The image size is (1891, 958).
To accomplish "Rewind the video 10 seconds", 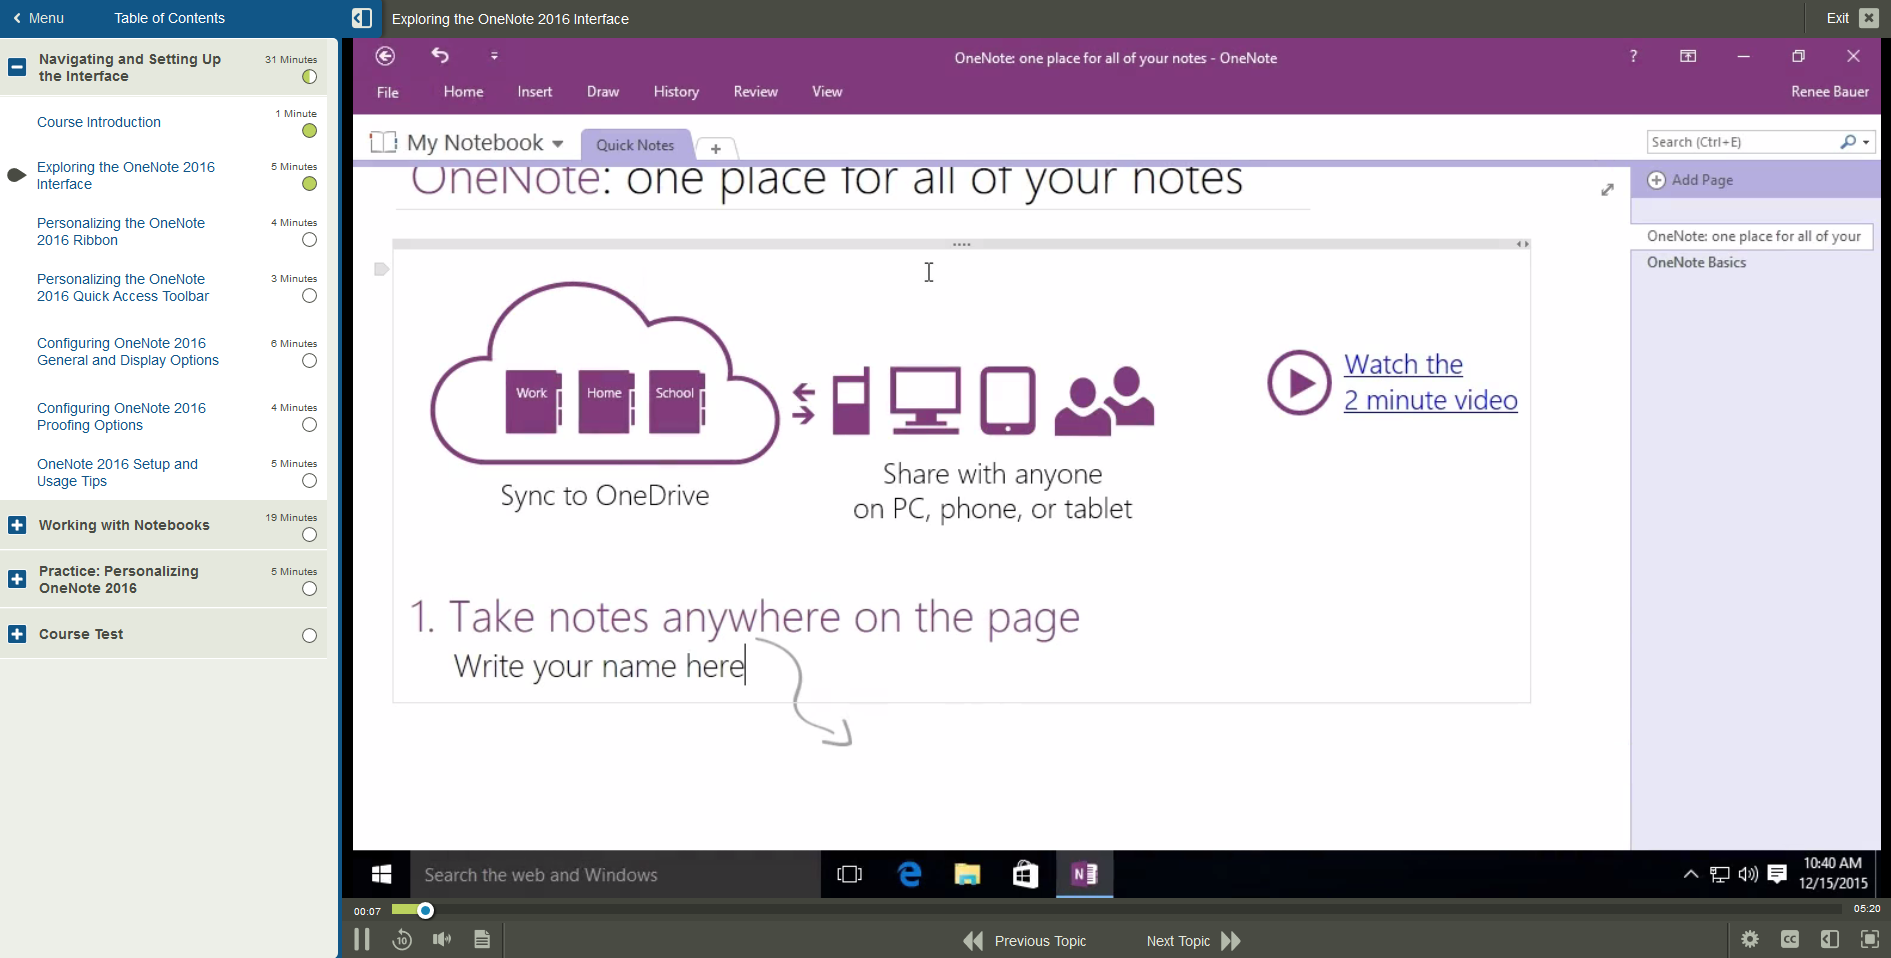I will pyautogui.click(x=402, y=940).
